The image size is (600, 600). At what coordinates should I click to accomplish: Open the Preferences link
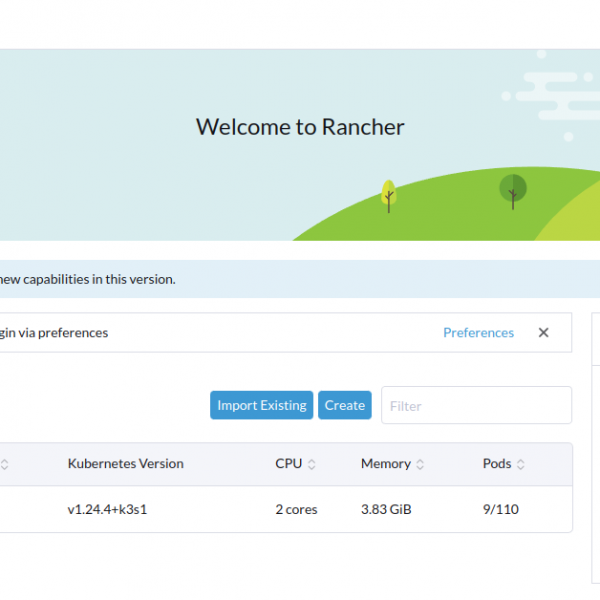pyautogui.click(x=478, y=333)
